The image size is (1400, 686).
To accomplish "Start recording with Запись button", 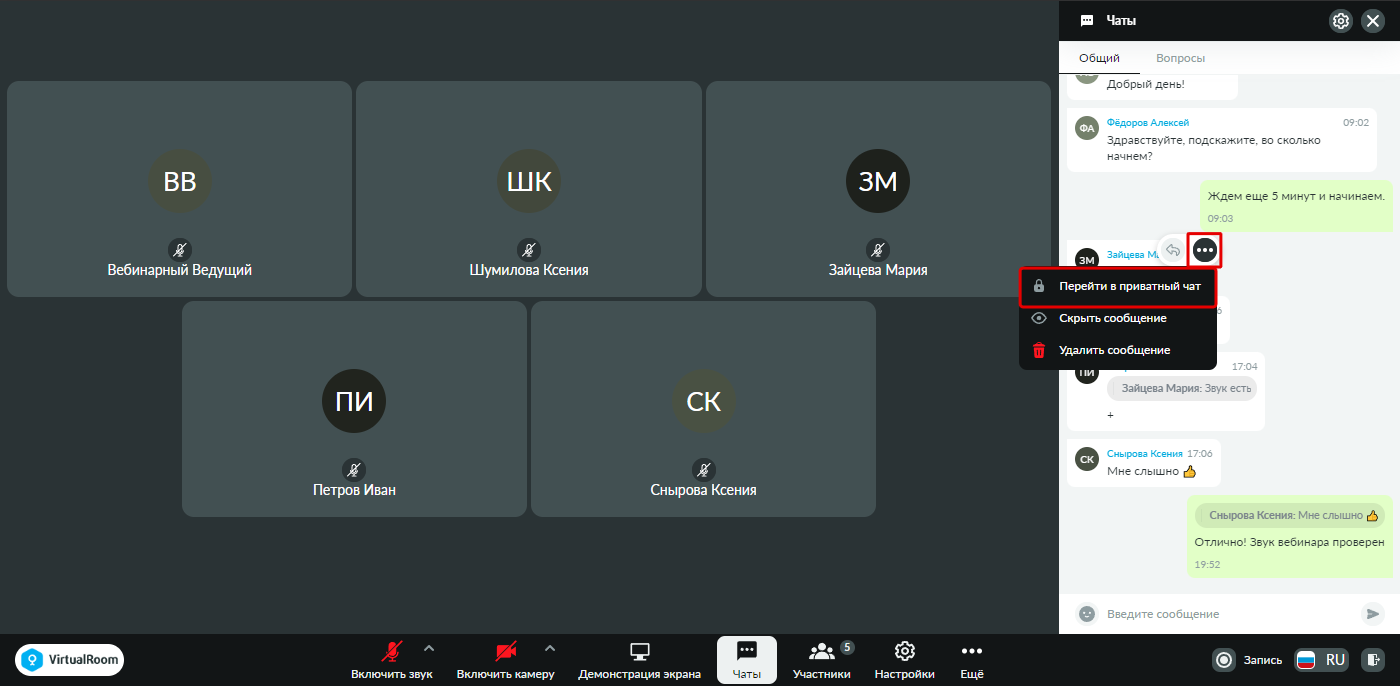I will [1248, 660].
